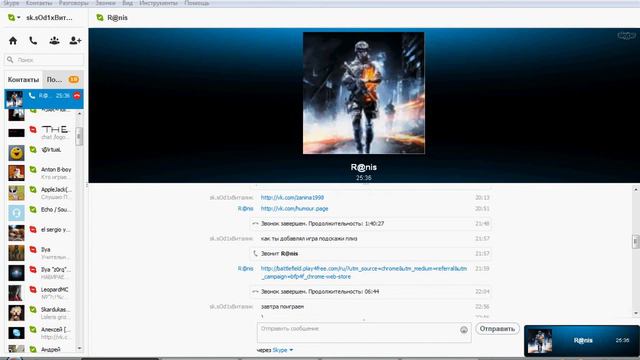Click the status icon beside Skardukas
This screenshot has height=360, width=640.
(33, 309)
